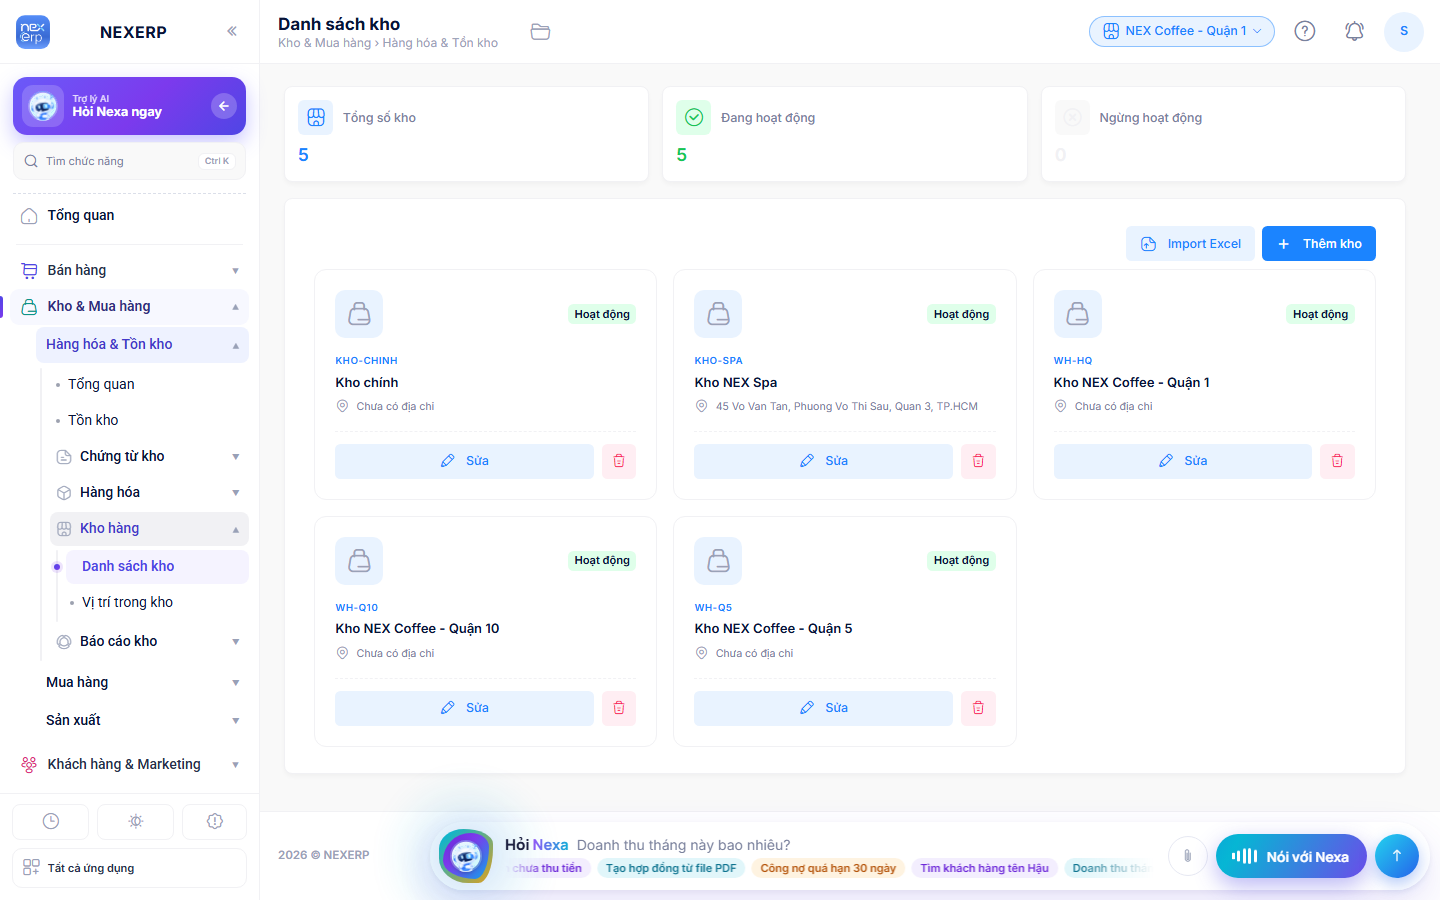Expand the Báo cáo kho submenu
The width and height of the screenshot is (1440, 900).
point(148,641)
